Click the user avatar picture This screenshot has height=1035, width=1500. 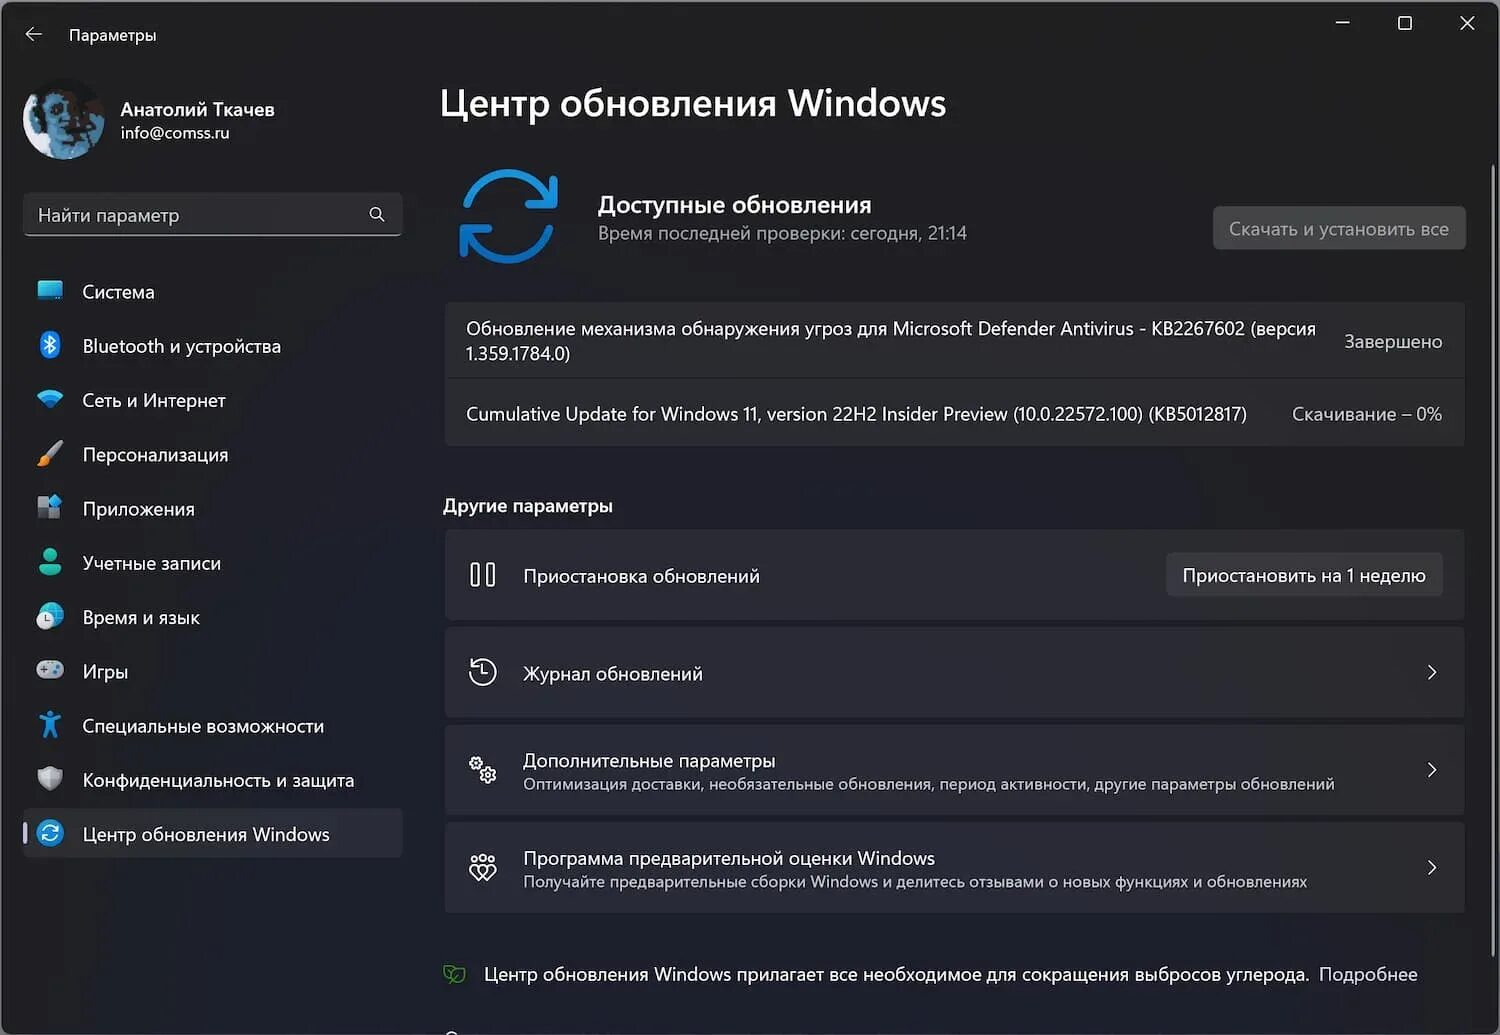click(64, 119)
